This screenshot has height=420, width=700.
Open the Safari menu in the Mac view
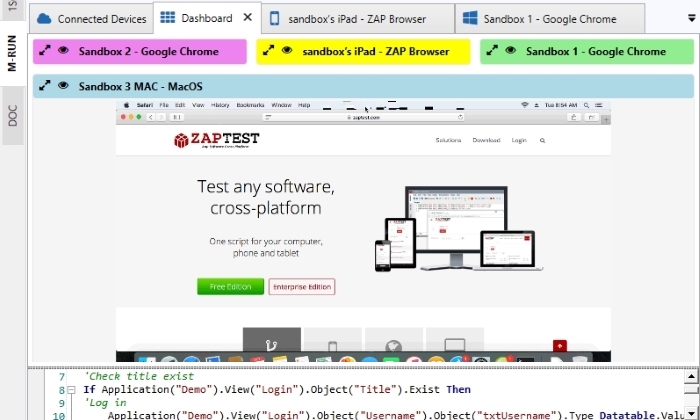145,105
